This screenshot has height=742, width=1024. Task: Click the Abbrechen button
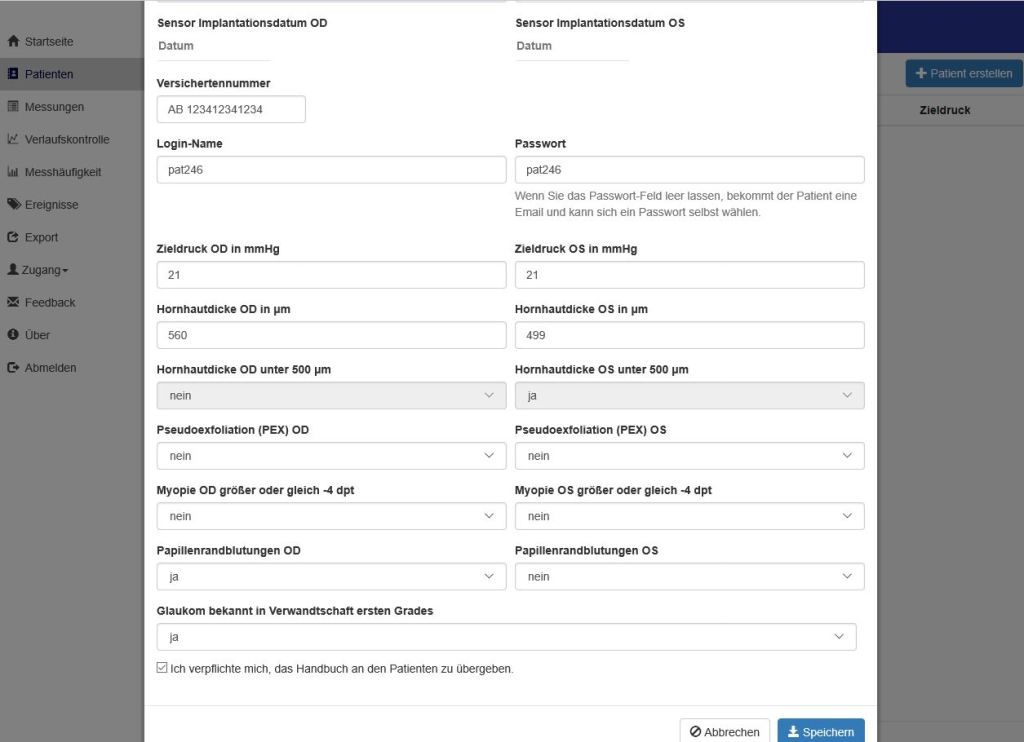725,732
